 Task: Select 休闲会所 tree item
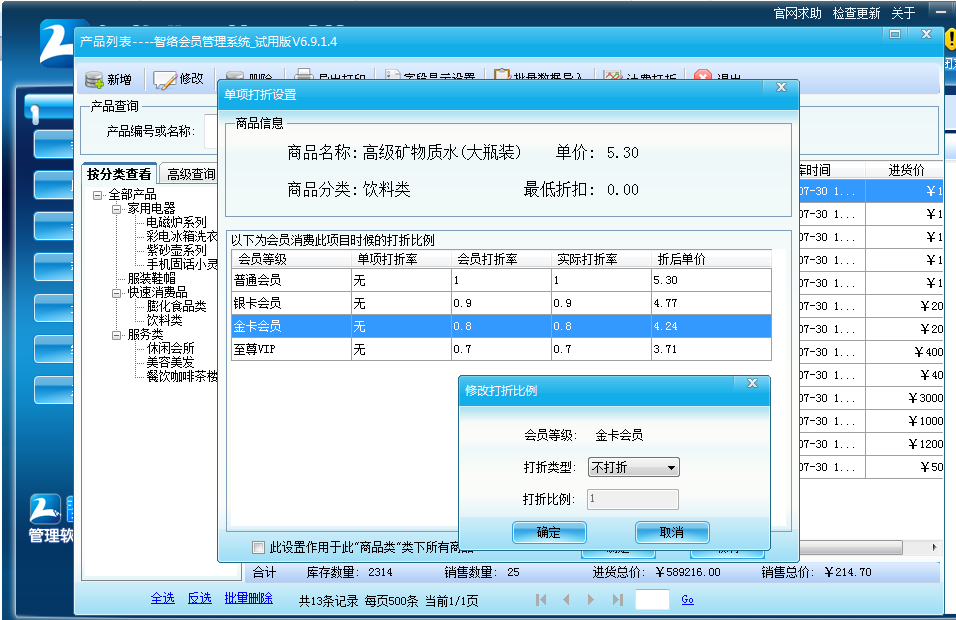[170, 349]
